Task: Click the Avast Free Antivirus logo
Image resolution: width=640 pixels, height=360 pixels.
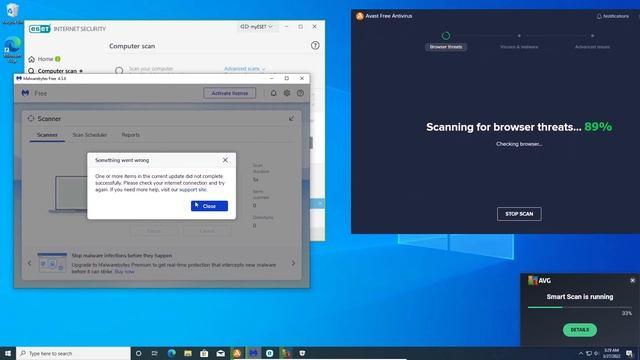Action: click(x=360, y=16)
